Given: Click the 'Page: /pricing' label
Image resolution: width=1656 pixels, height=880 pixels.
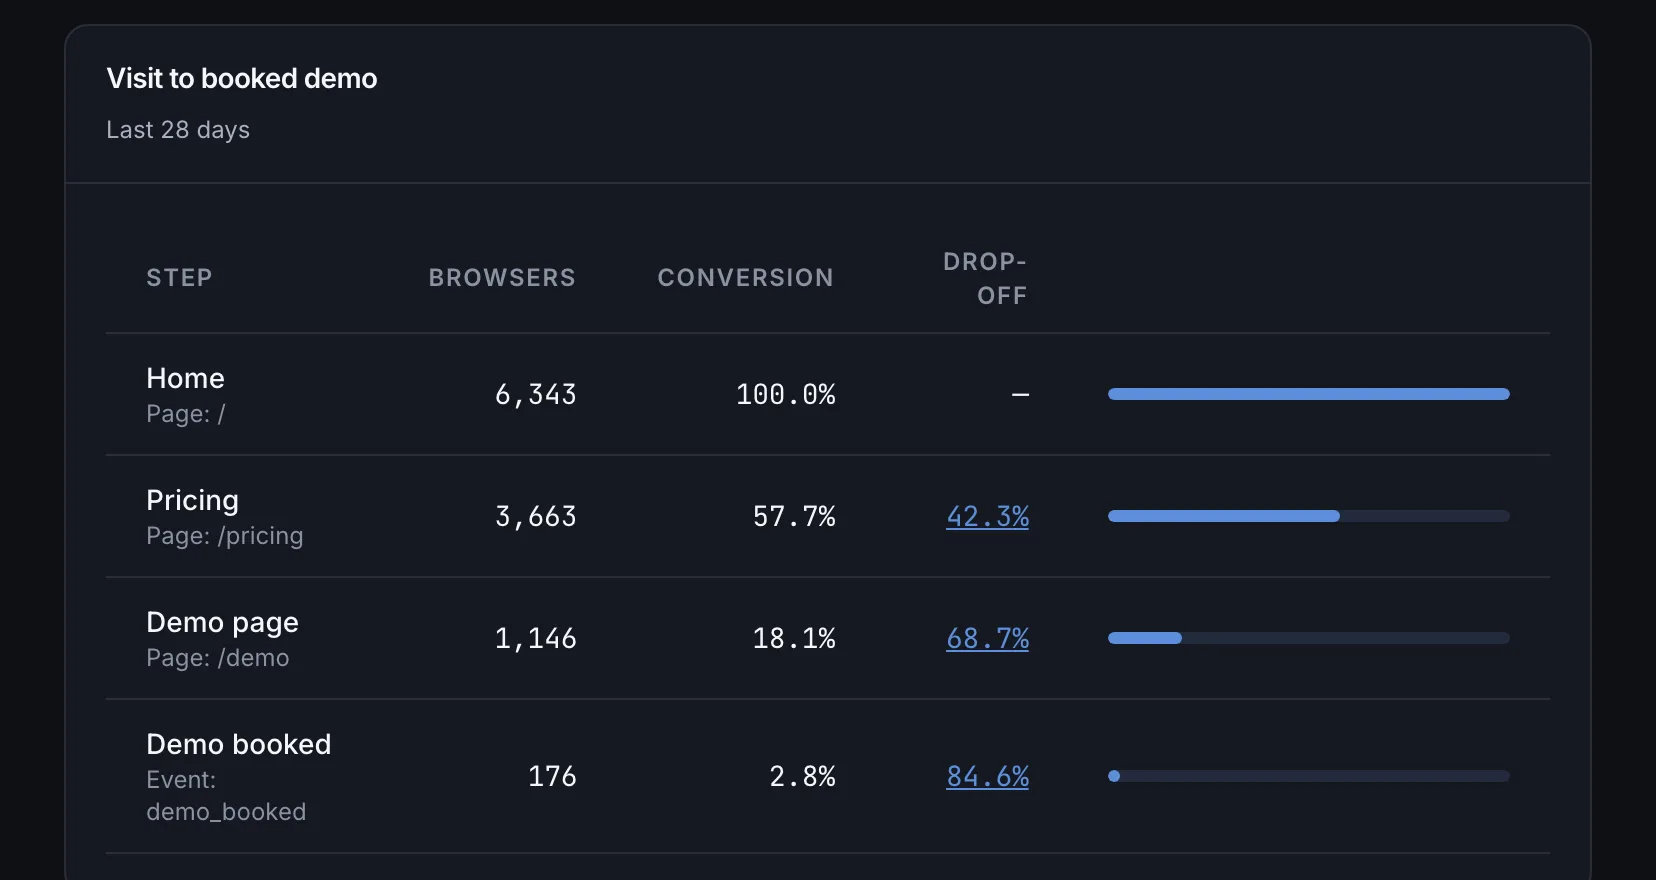Looking at the screenshot, I should [224, 536].
